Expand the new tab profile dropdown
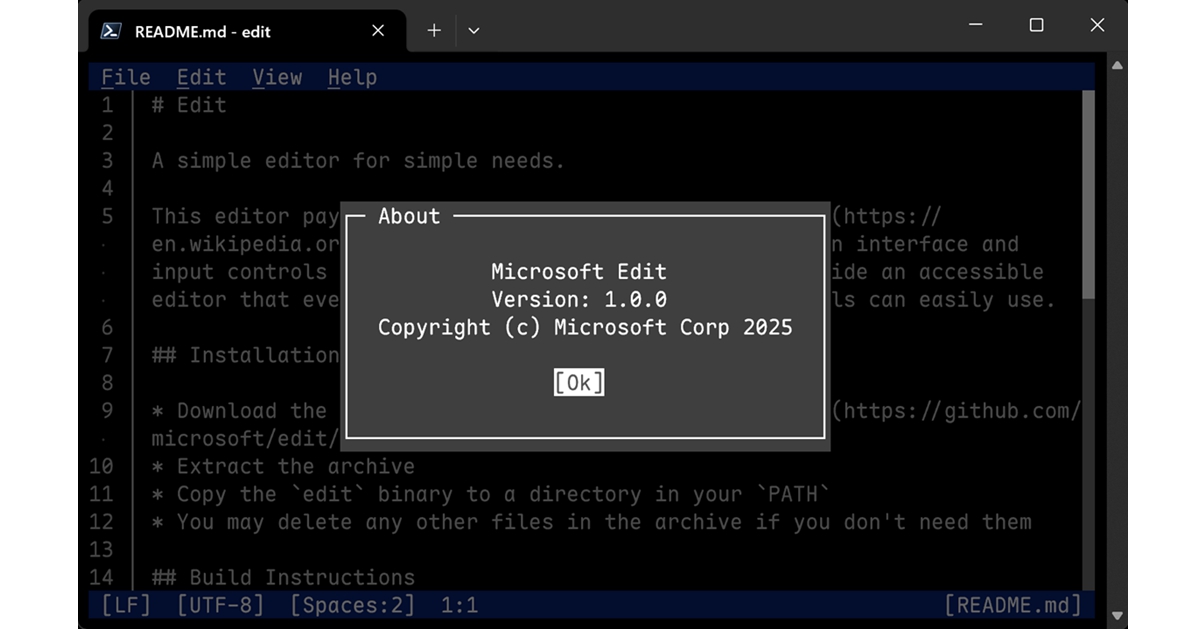The height and width of the screenshot is (630, 1200). (474, 31)
